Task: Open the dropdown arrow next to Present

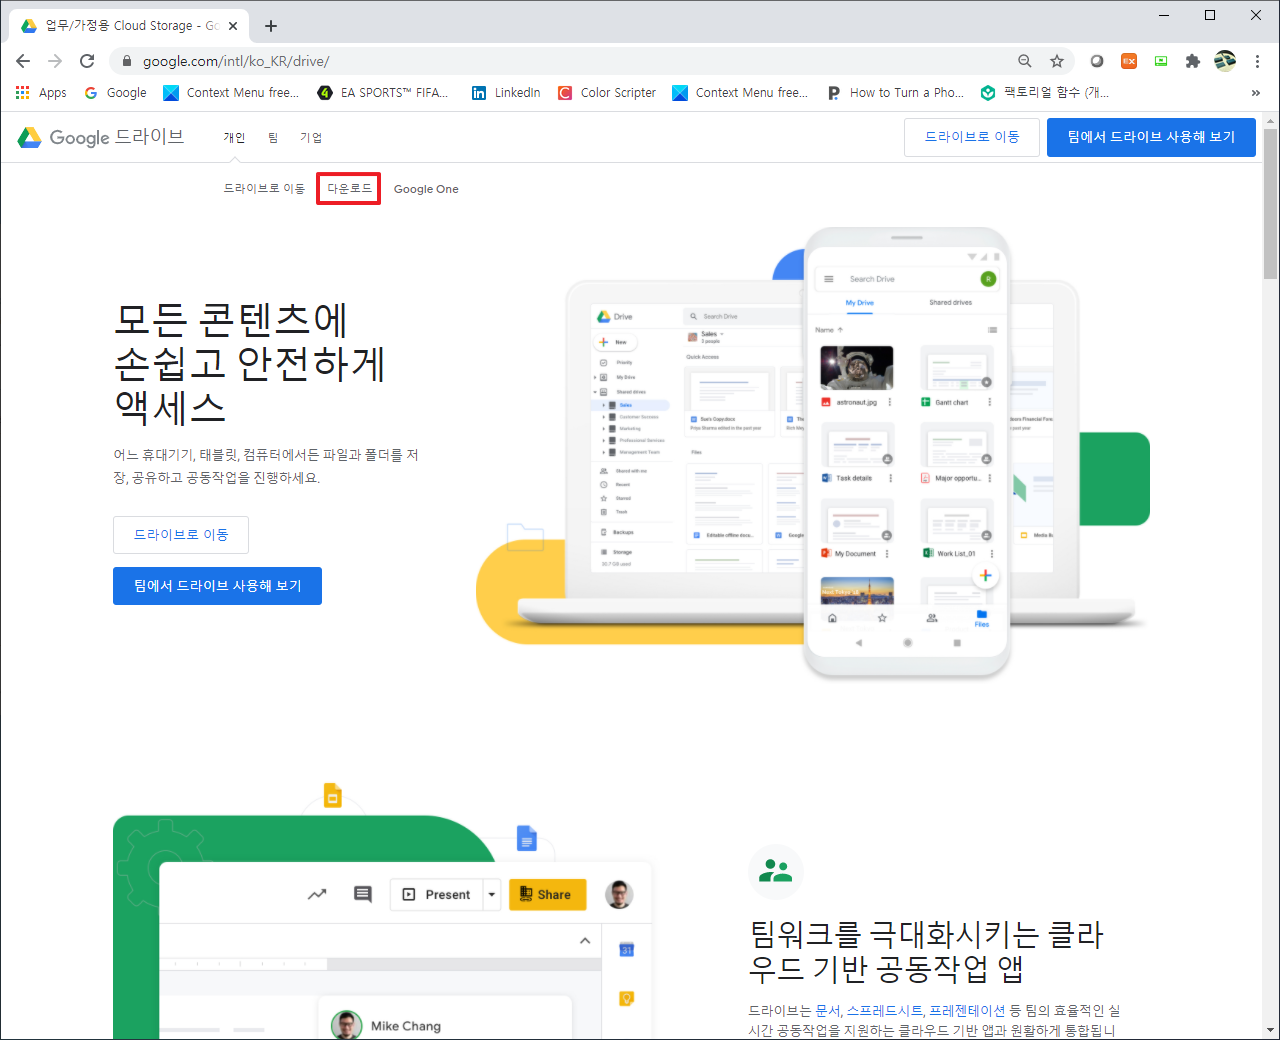Action: point(491,894)
